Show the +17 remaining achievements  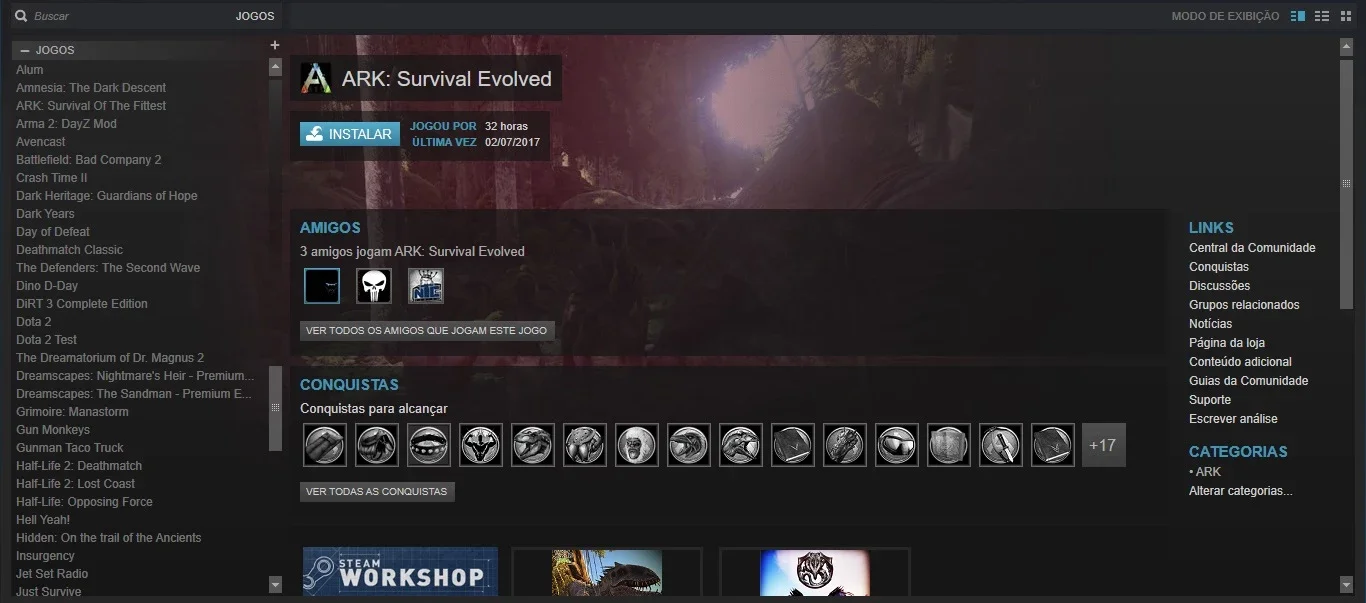[1104, 445]
